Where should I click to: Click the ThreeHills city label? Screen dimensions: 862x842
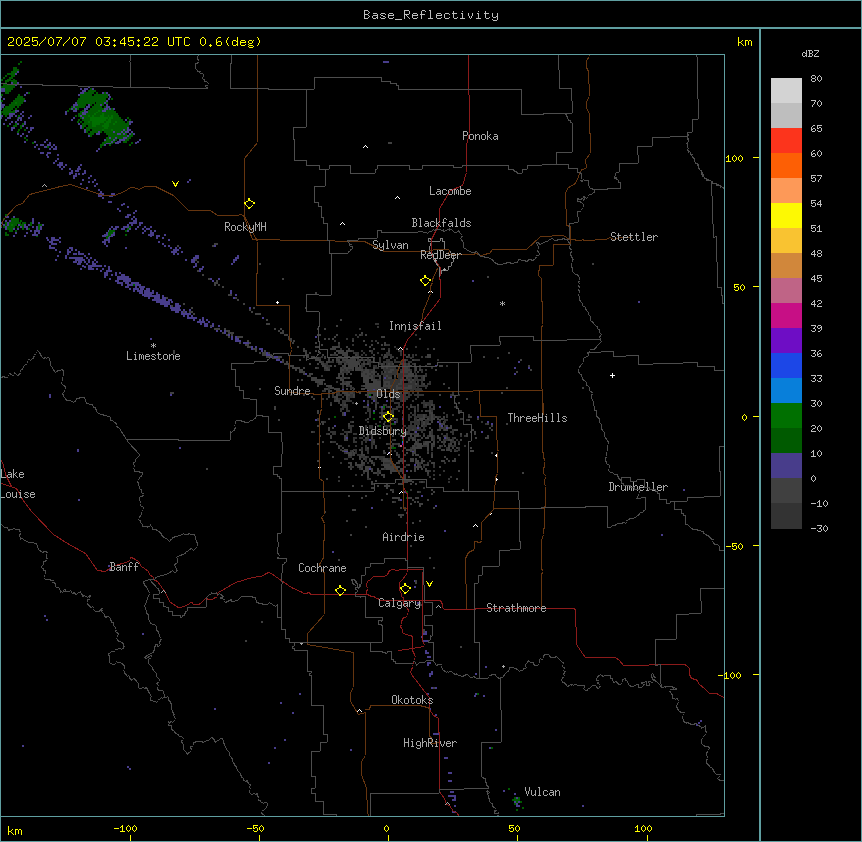tap(537, 418)
